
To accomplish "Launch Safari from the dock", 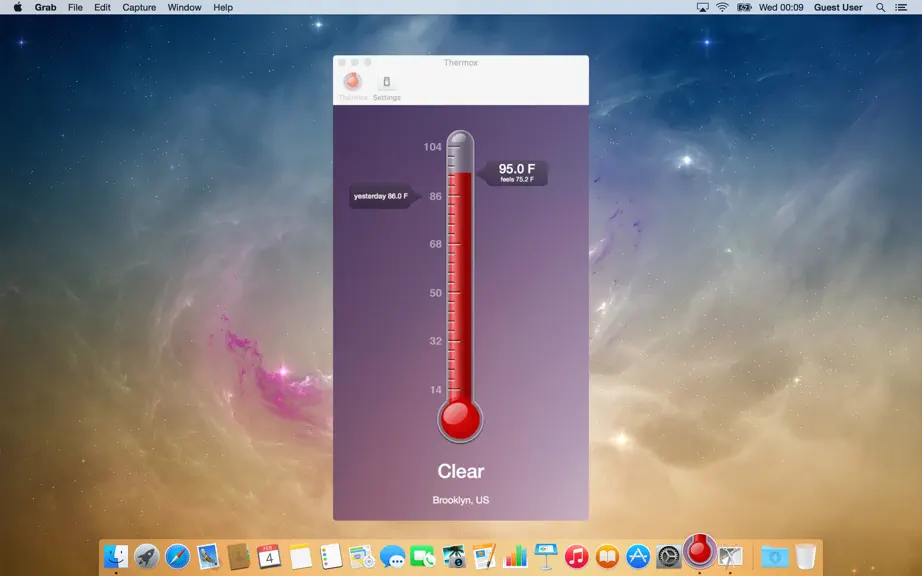I will pyautogui.click(x=177, y=556).
